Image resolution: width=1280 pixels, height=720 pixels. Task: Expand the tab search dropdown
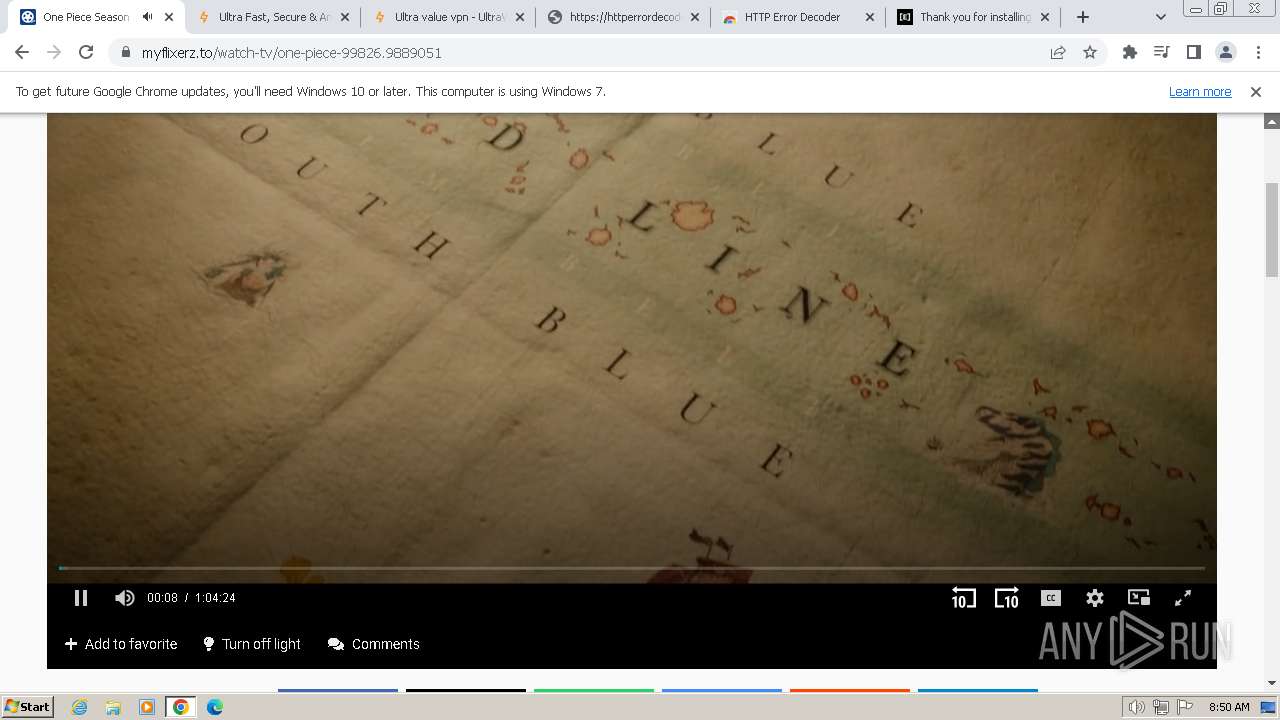click(x=1161, y=17)
